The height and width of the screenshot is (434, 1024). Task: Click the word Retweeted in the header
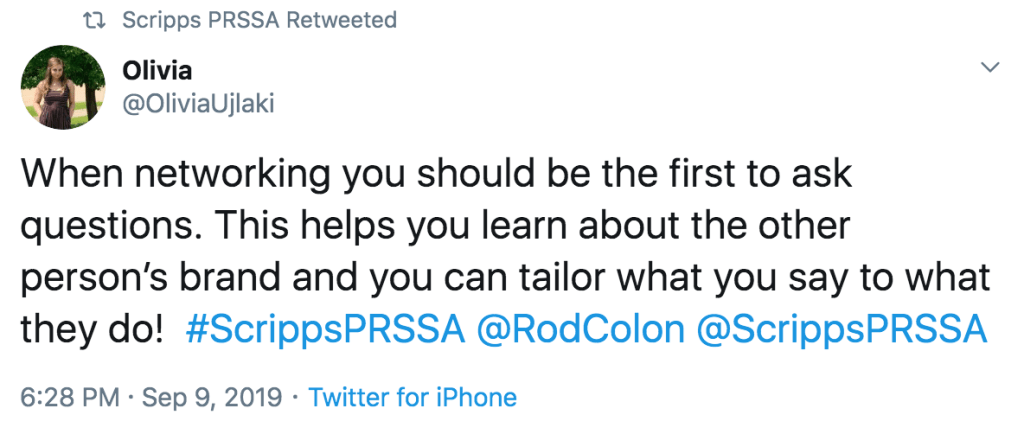[x=342, y=20]
